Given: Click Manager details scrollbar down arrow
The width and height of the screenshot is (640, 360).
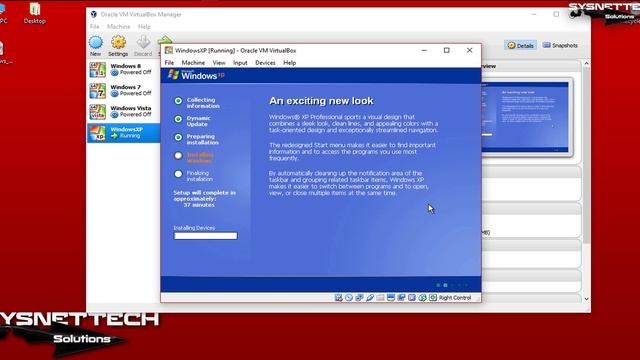Looking at the screenshot, I should click(586, 299).
